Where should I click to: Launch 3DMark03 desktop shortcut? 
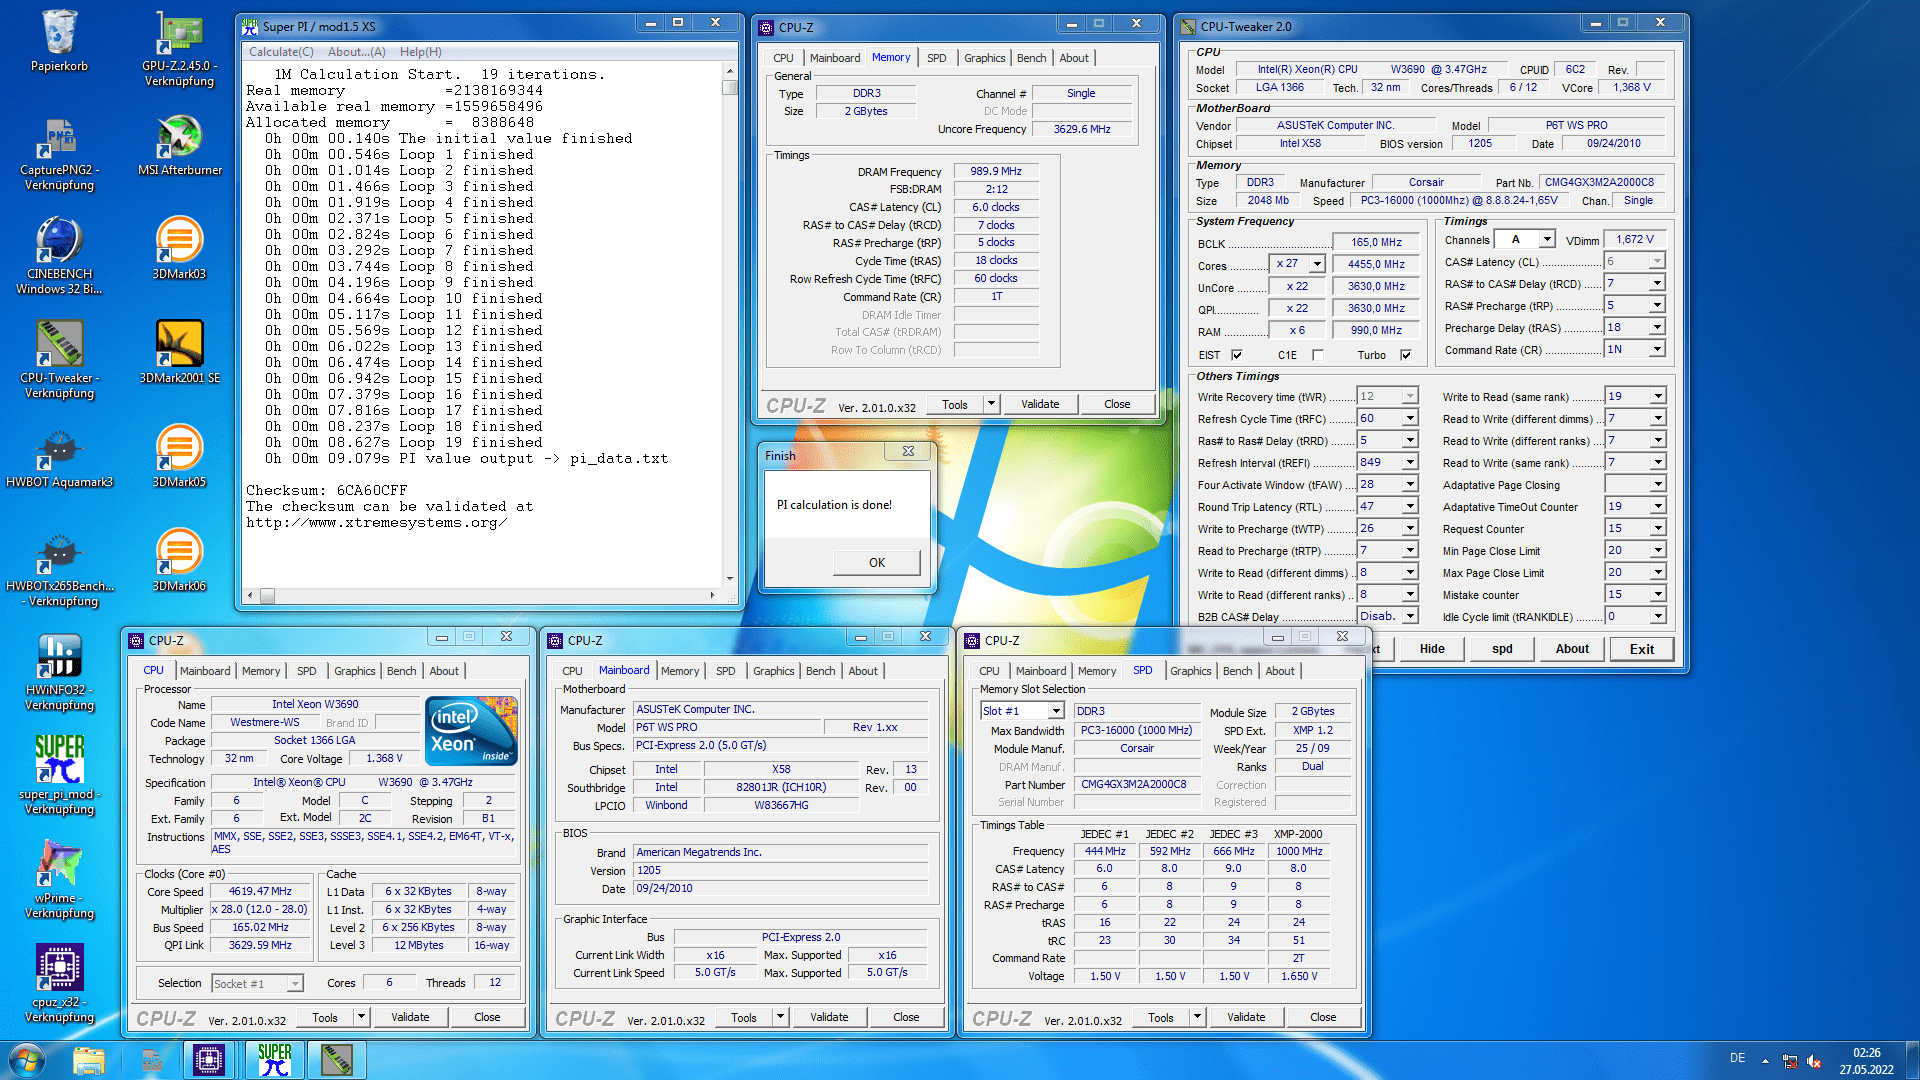click(179, 249)
